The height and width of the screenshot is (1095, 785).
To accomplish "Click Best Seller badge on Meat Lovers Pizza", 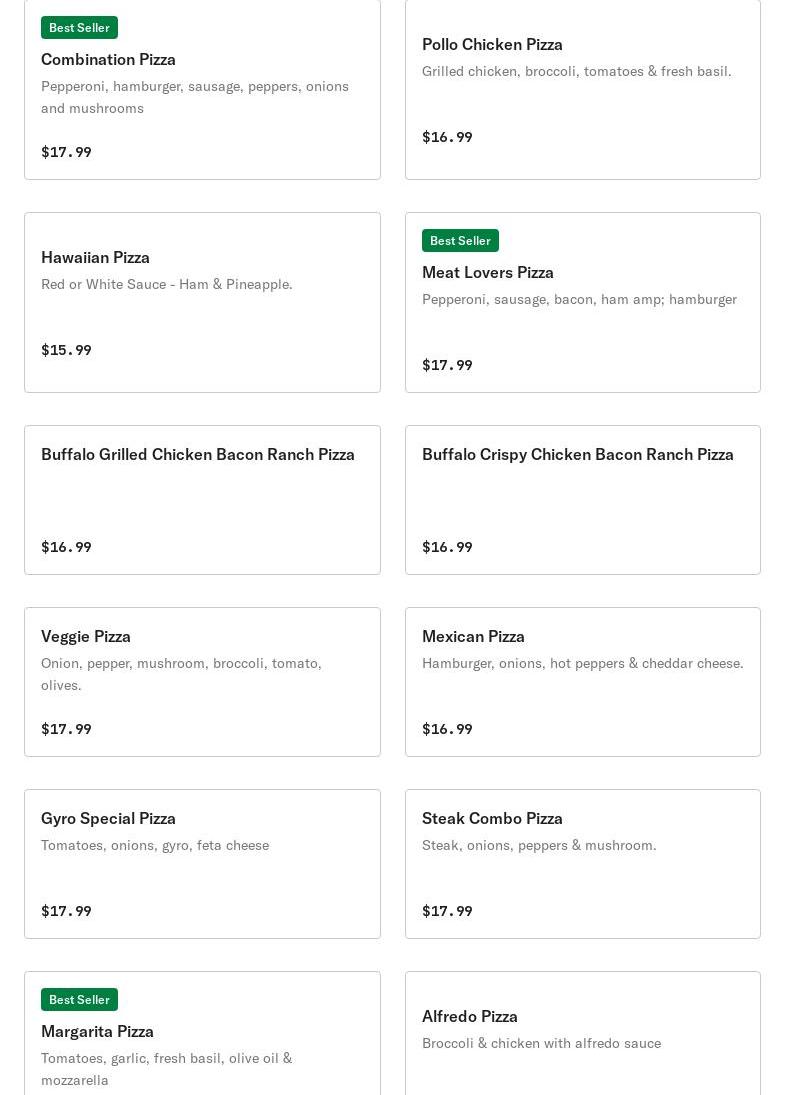I will pos(460,240).
